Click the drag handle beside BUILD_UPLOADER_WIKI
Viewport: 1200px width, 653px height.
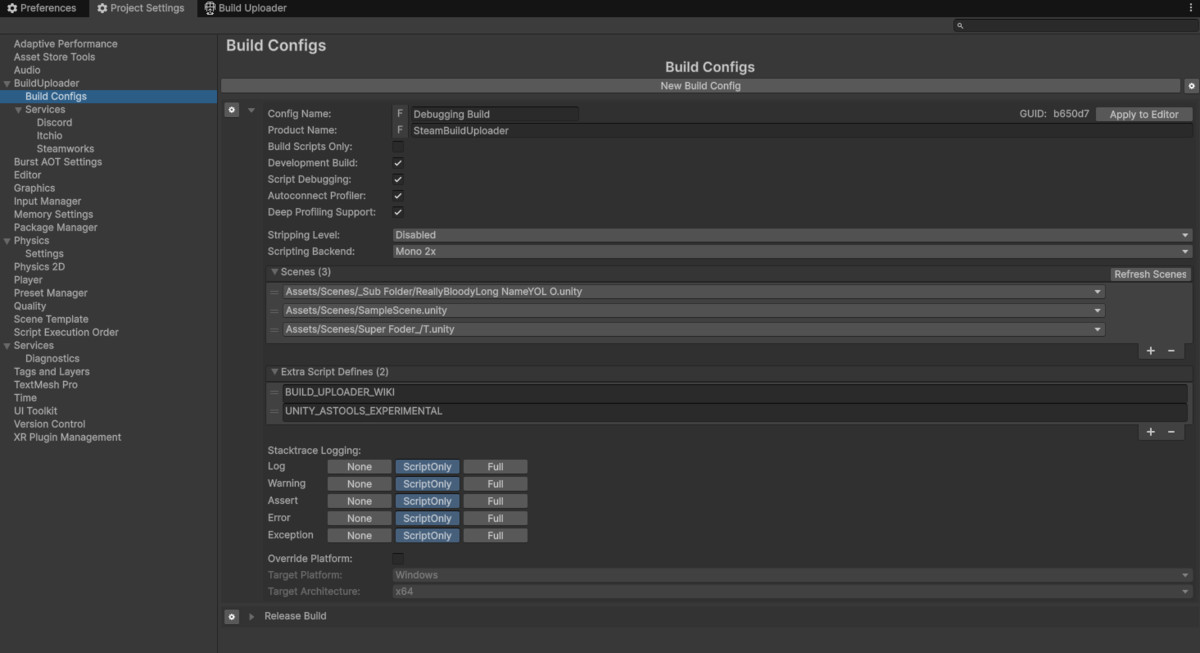click(274, 391)
